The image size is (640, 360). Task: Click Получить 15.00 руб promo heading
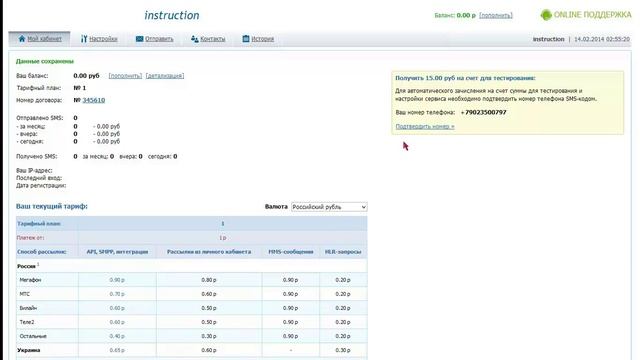coord(465,78)
